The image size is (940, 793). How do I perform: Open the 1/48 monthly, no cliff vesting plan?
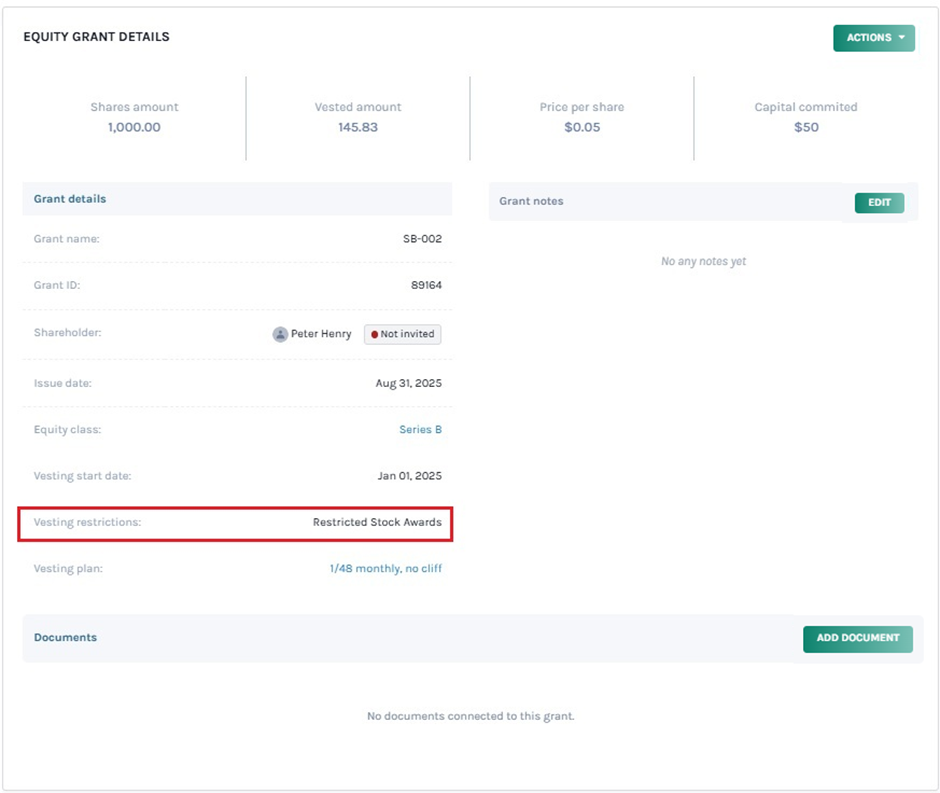[385, 569]
